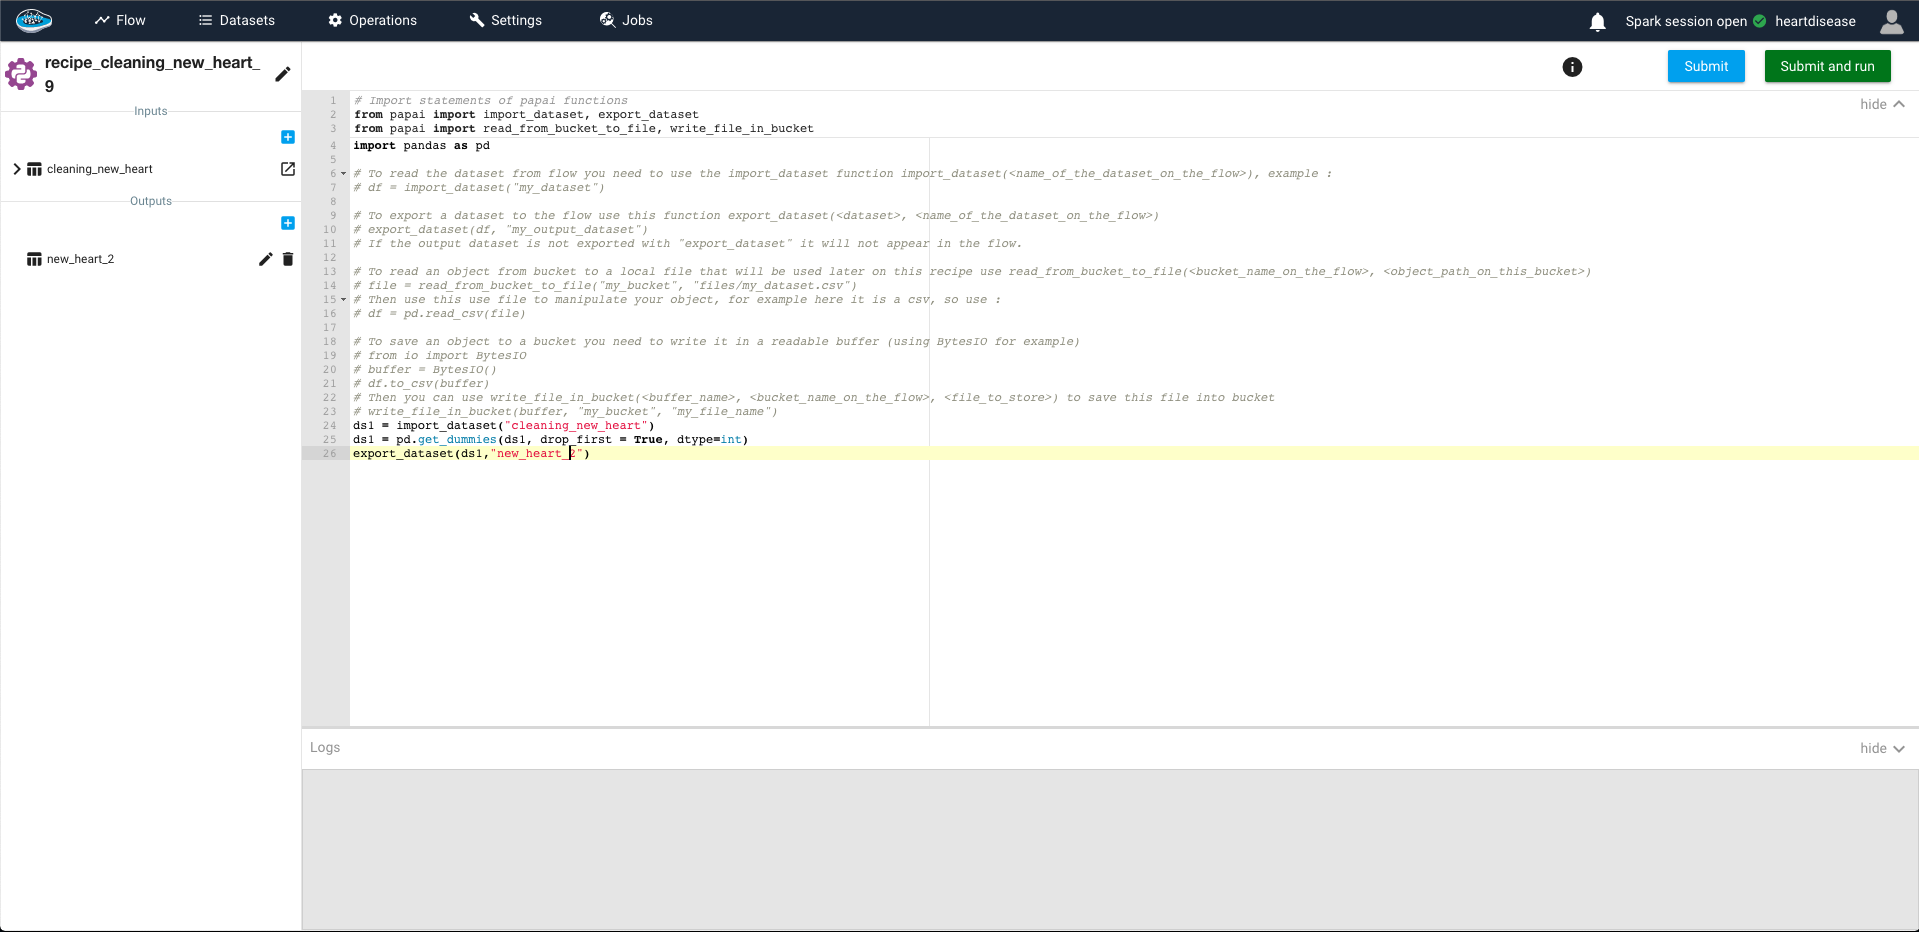Go to the Datasets page
This screenshot has height=932, width=1919.
[x=237, y=20]
